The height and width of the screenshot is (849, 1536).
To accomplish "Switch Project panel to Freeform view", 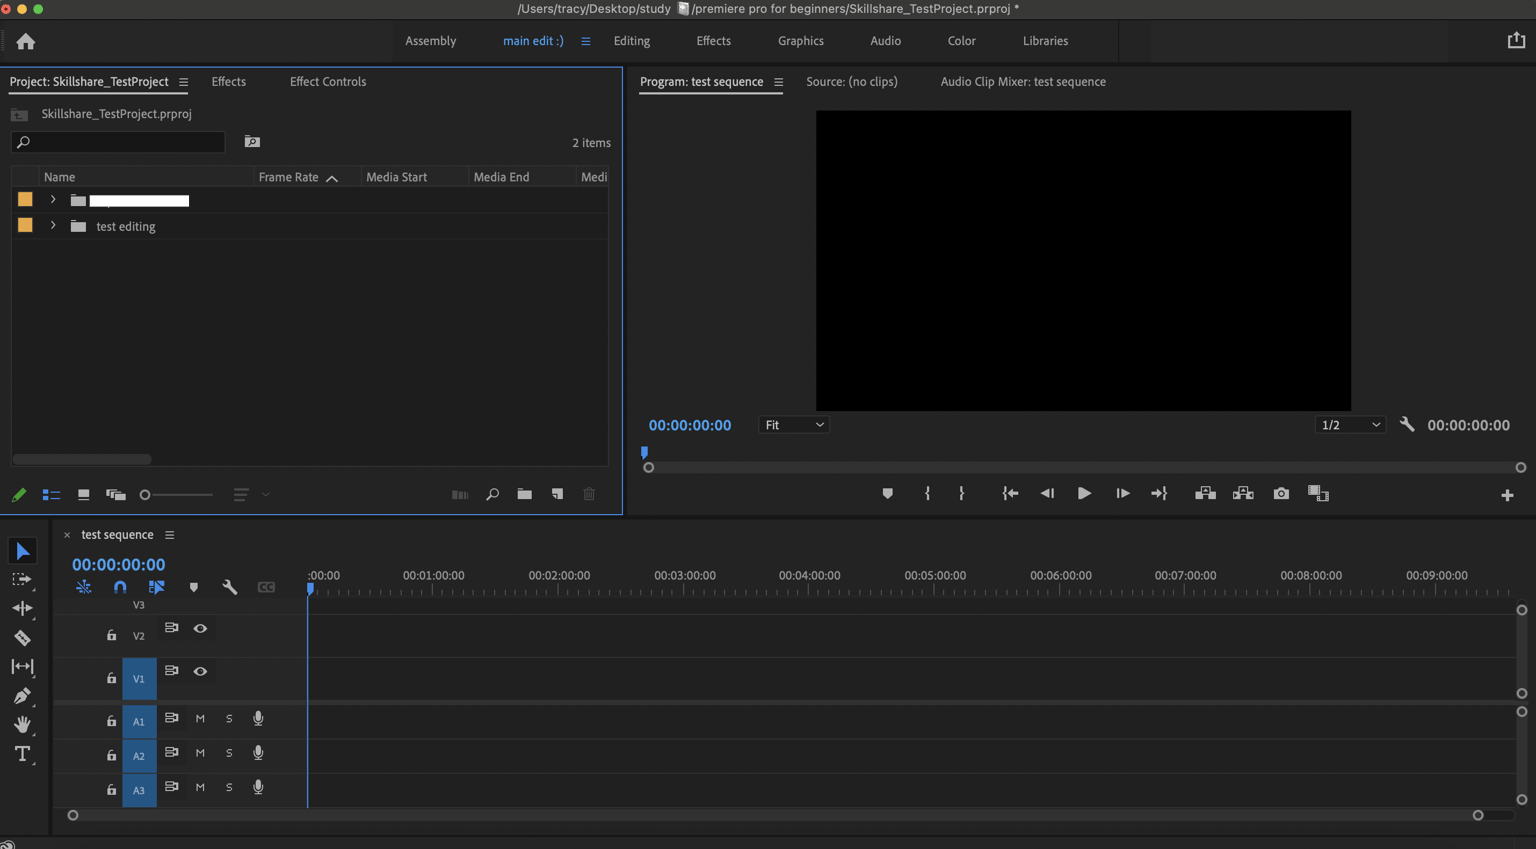I will (116, 494).
